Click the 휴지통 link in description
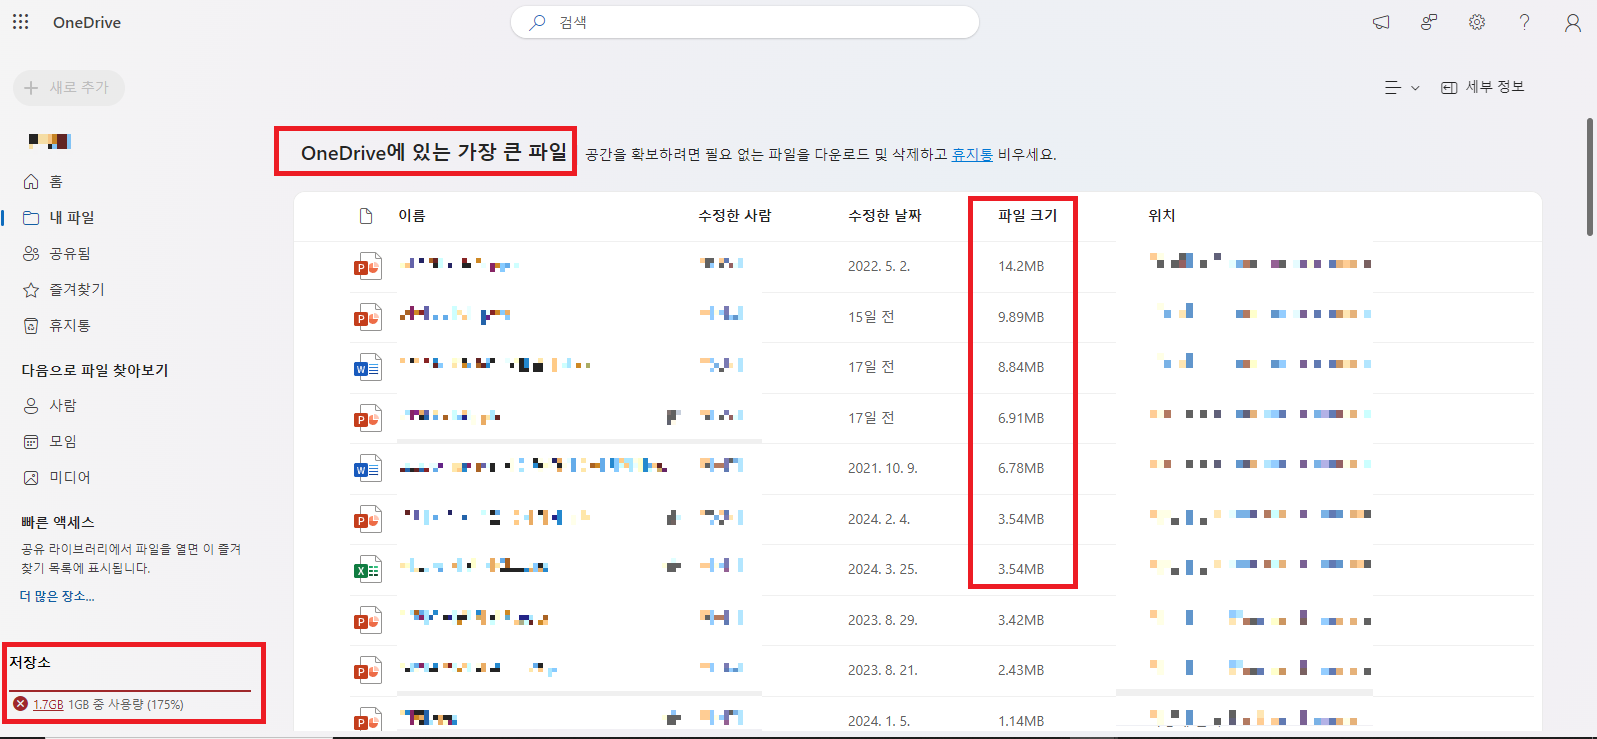The height and width of the screenshot is (739, 1597). [x=972, y=154]
